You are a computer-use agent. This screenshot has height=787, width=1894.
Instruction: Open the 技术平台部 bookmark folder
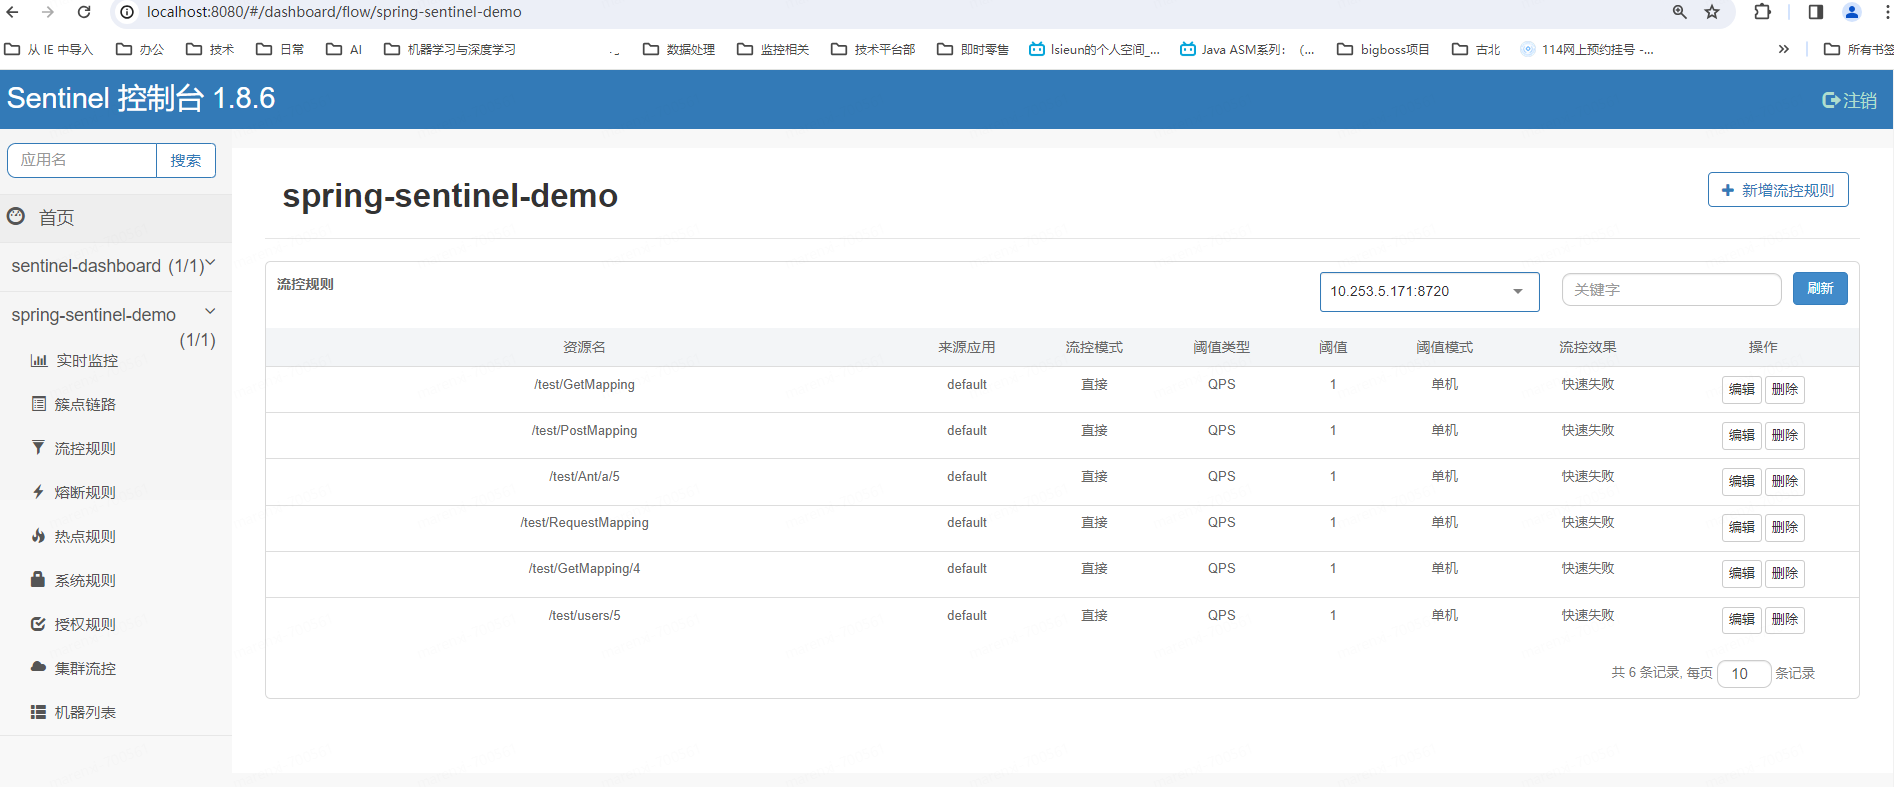(x=873, y=49)
